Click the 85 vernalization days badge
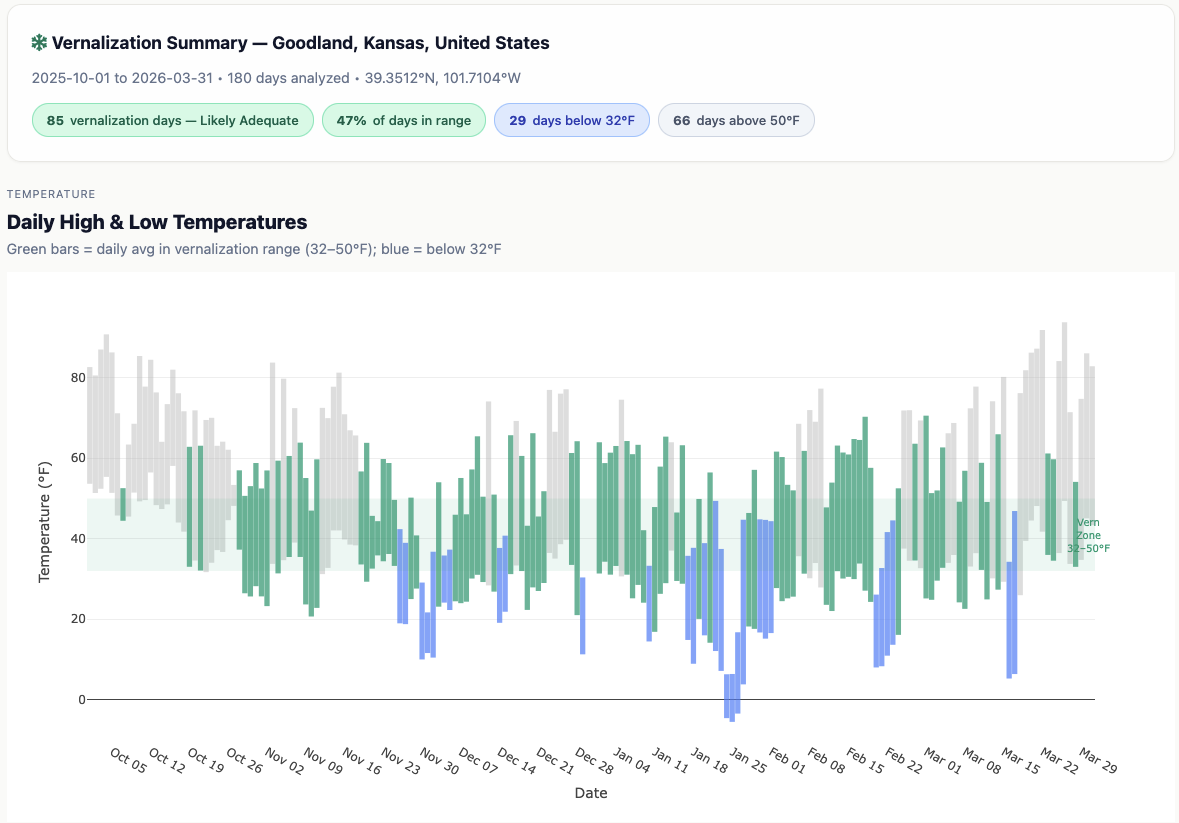The image size is (1179, 823). click(x=173, y=120)
